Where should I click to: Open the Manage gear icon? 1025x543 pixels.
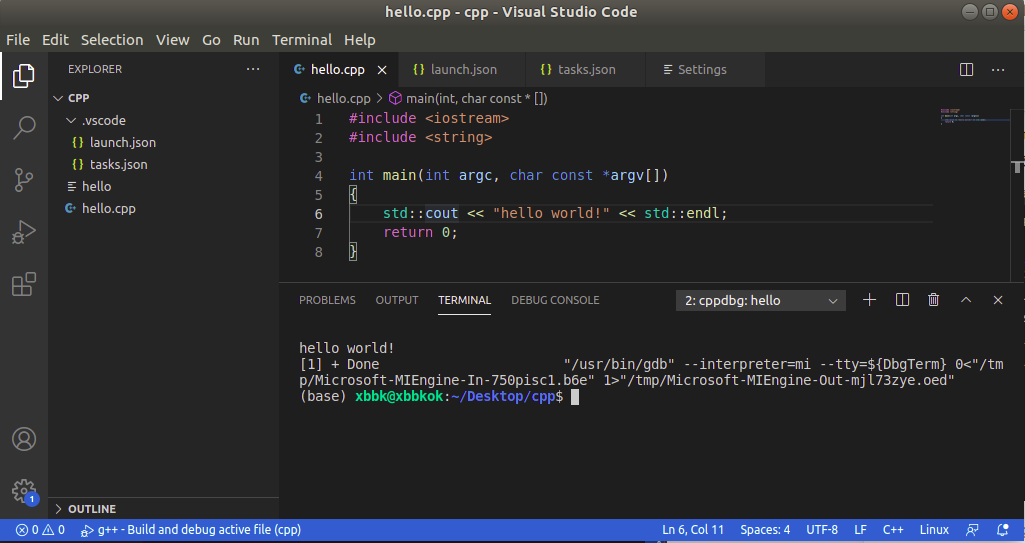24,491
